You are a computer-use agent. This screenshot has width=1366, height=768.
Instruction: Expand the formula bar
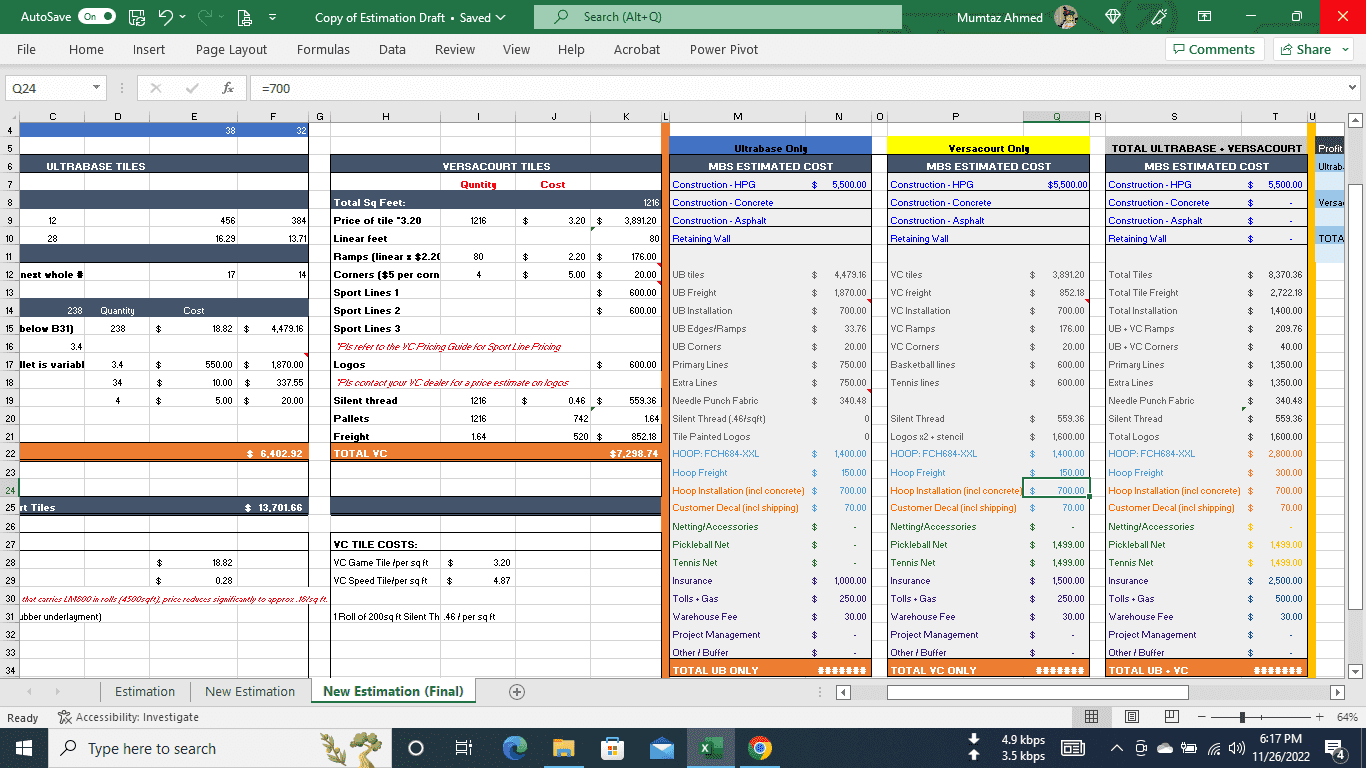[x=1352, y=88]
